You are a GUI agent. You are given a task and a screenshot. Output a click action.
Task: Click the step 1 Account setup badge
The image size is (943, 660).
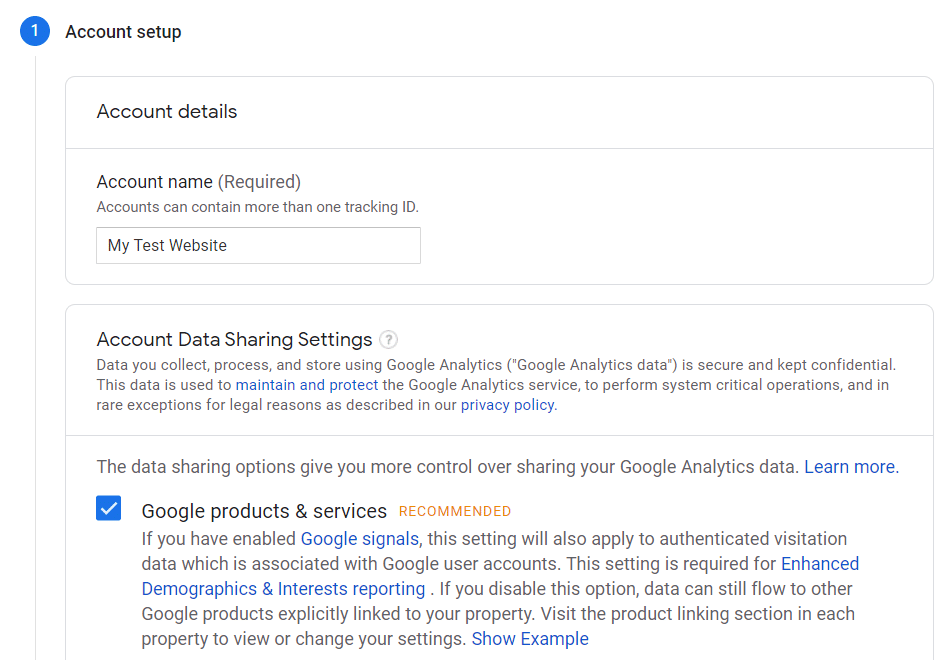tap(34, 31)
